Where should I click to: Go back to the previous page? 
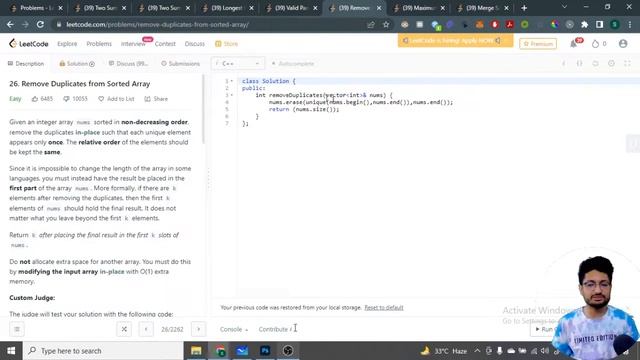click(x=10, y=24)
